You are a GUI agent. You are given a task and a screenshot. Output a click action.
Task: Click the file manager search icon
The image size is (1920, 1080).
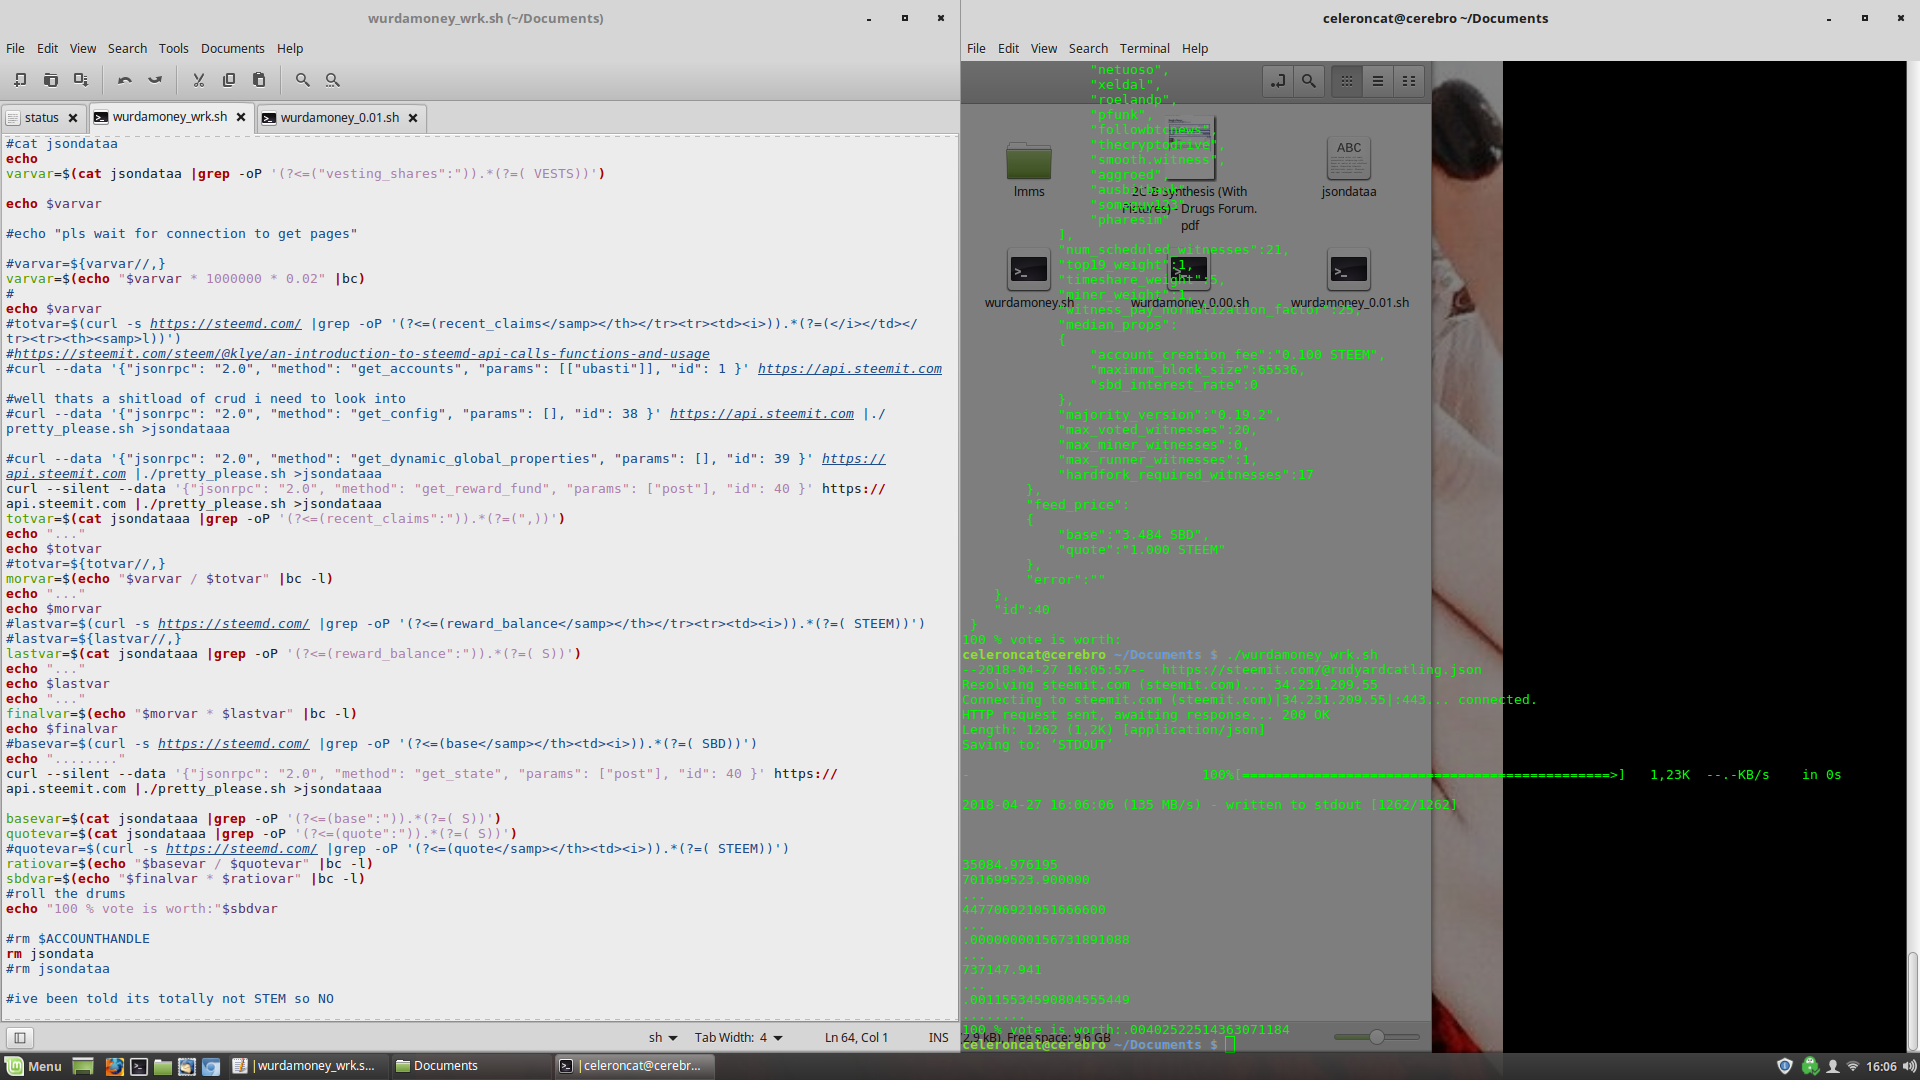tap(1308, 81)
